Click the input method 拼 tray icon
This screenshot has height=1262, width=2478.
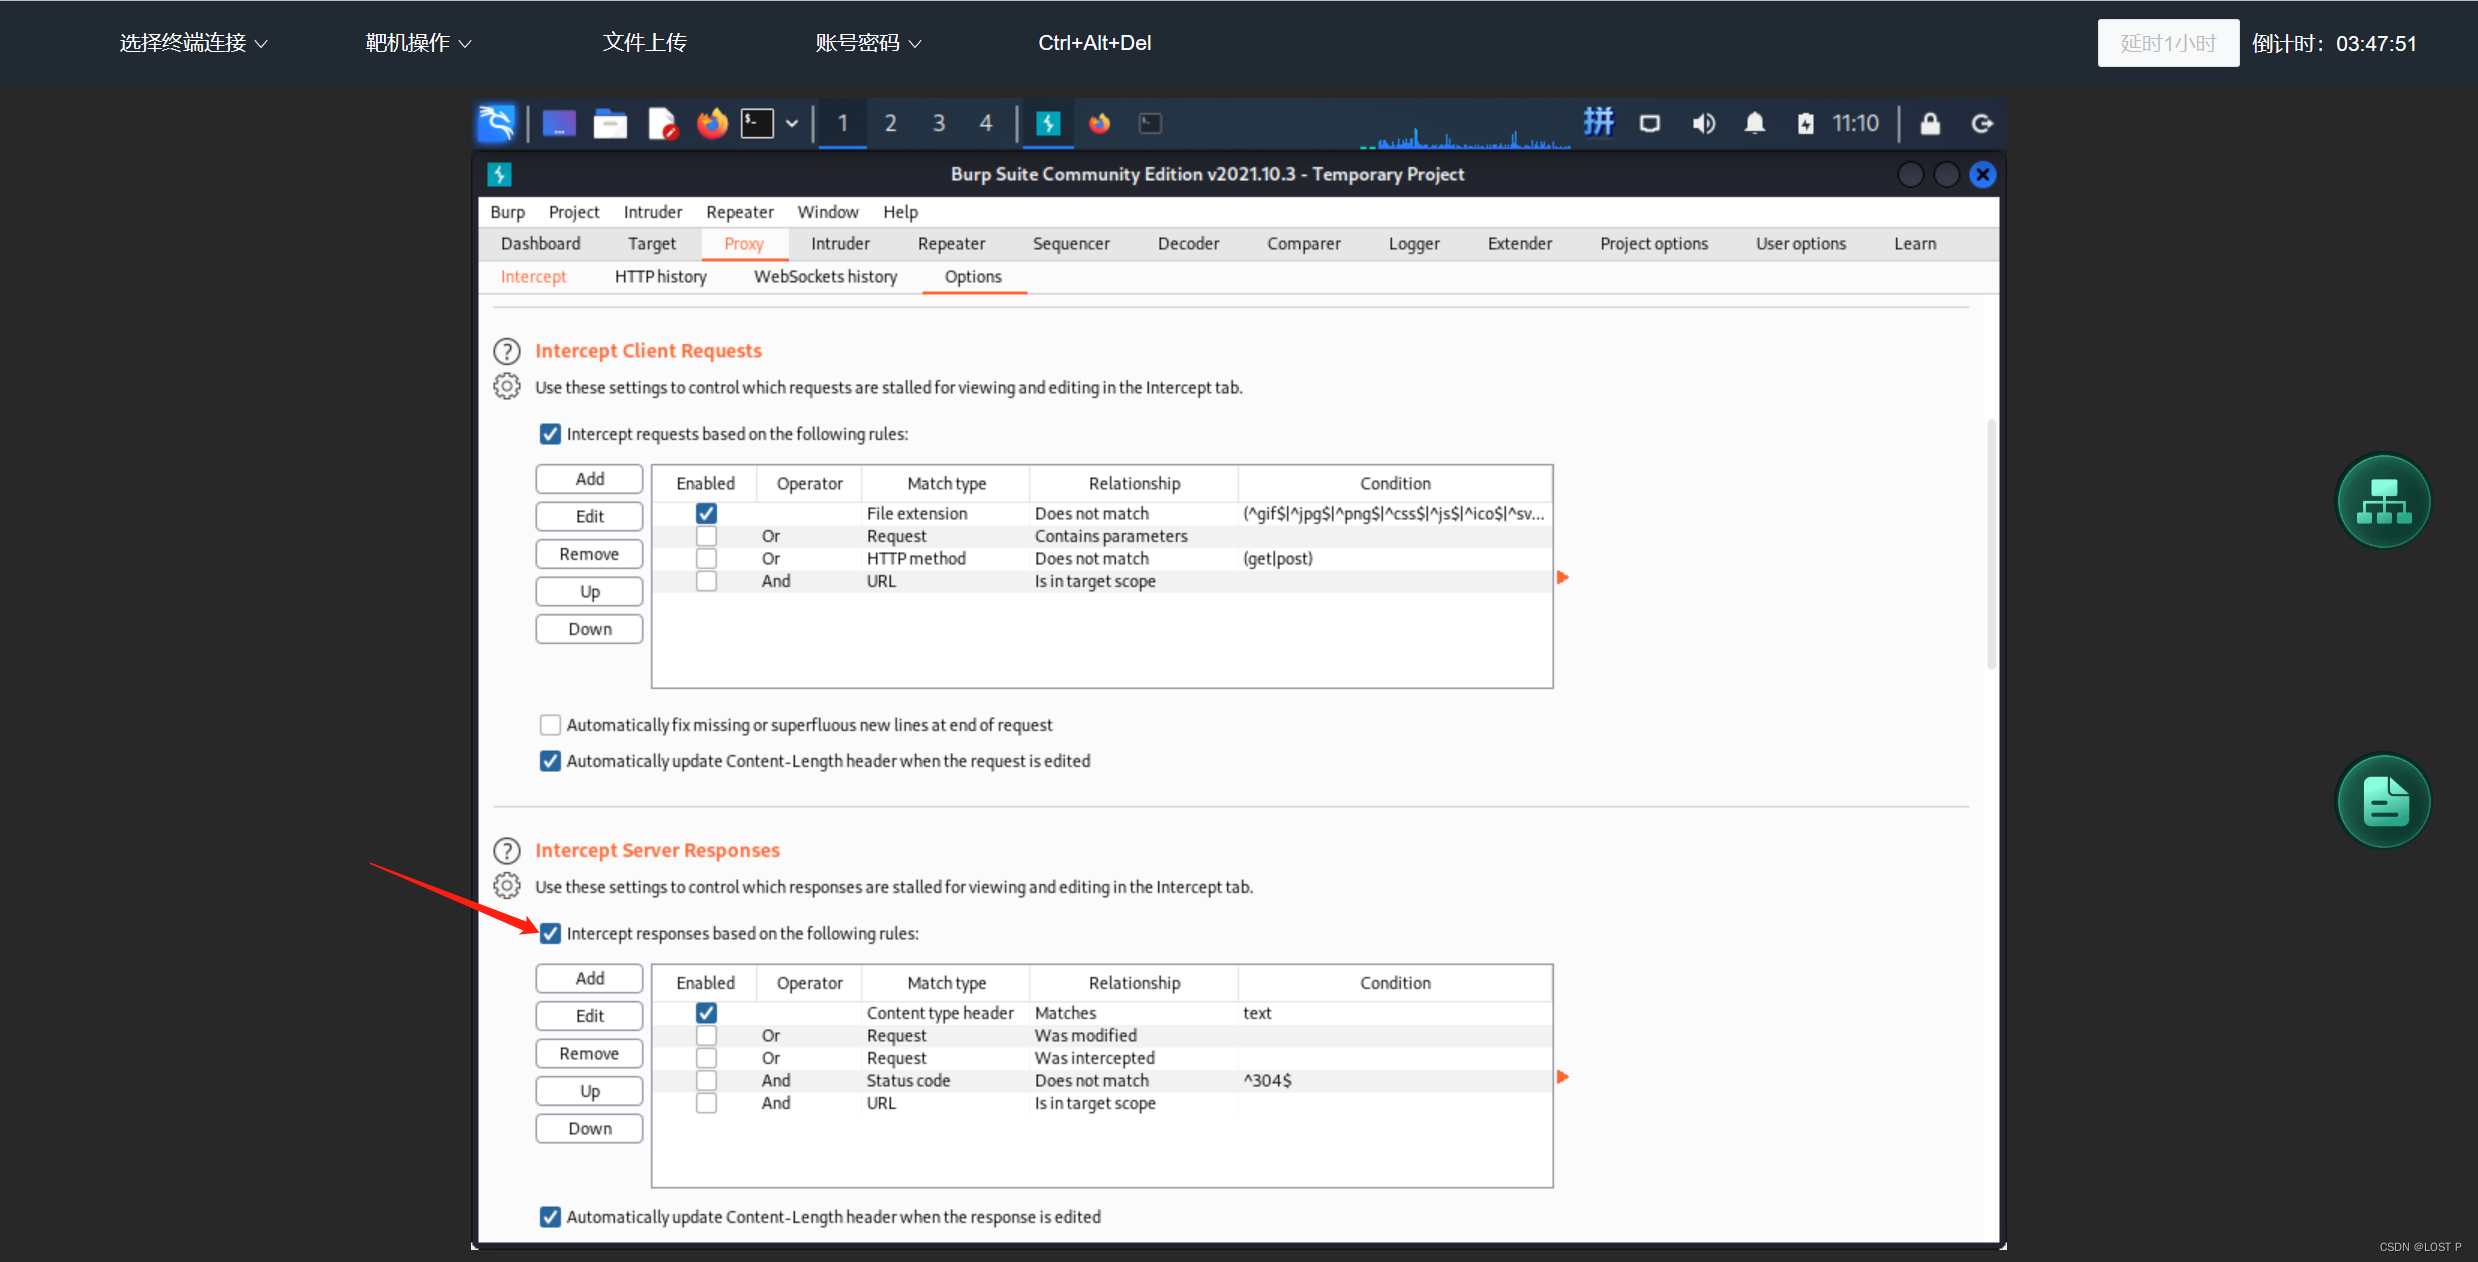pyautogui.click(x=1598, y=122)
